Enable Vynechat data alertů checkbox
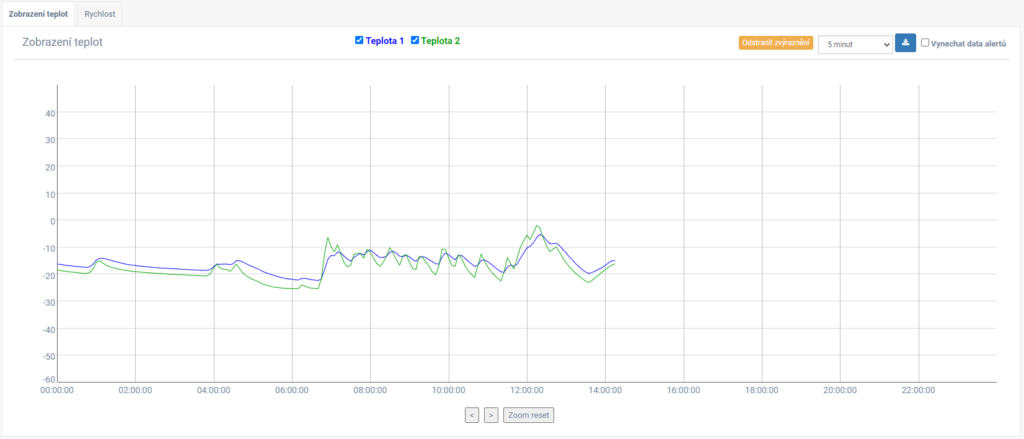Viewport: 1024px width, 439px height. (x=925, y=43)
